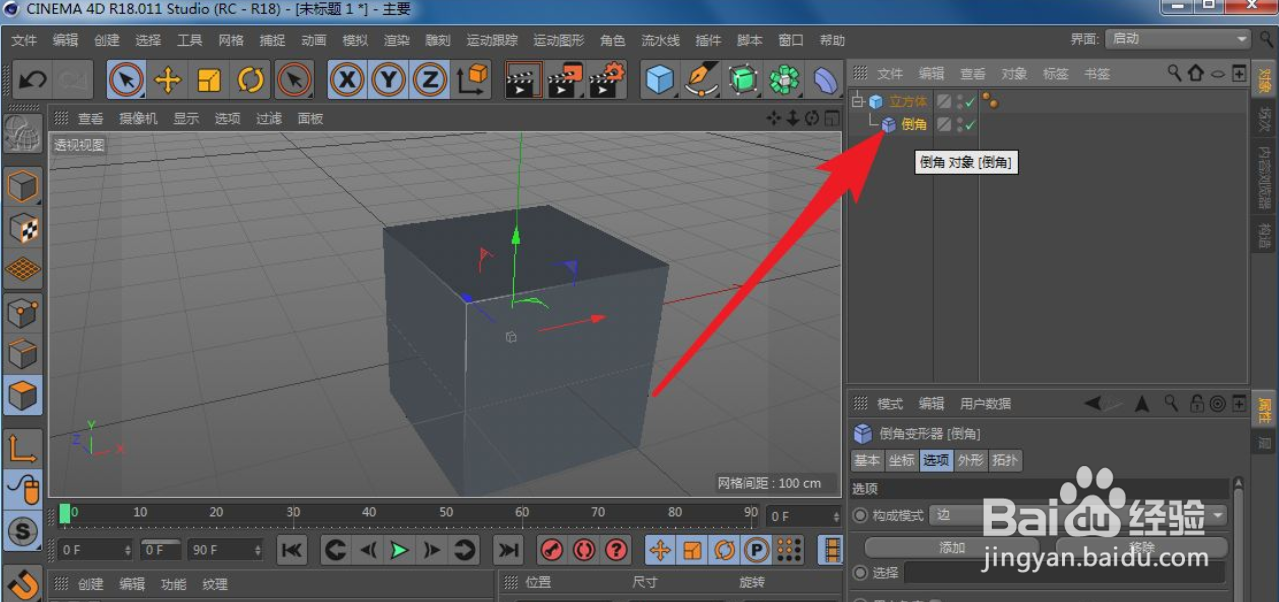The image size is (1279, 602).
Task: Switch to the 坐标 tab in attributes
Action: point(901,461)
